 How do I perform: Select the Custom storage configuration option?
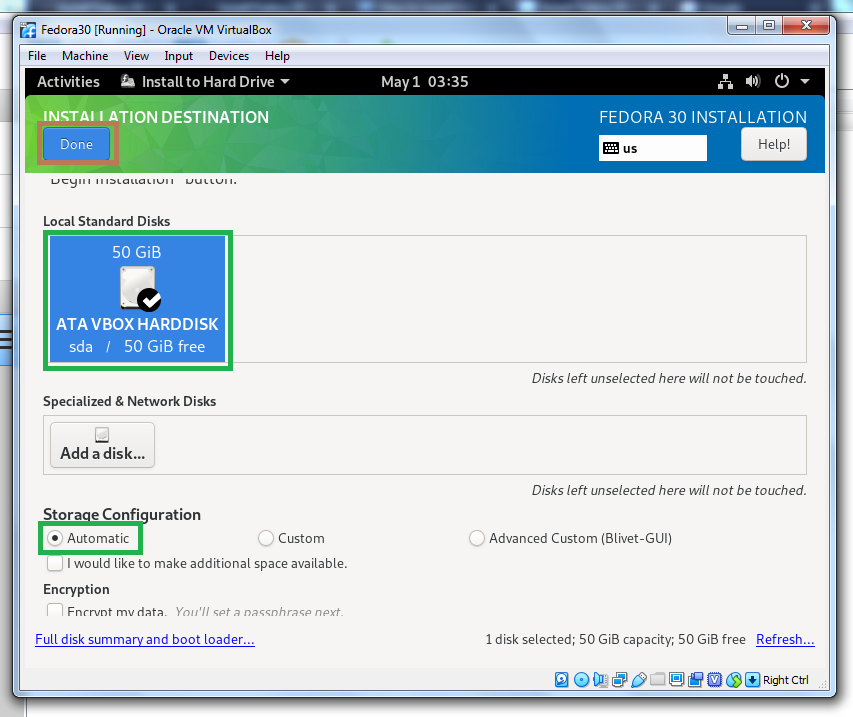pyautogui.click(x=292, y=538)
